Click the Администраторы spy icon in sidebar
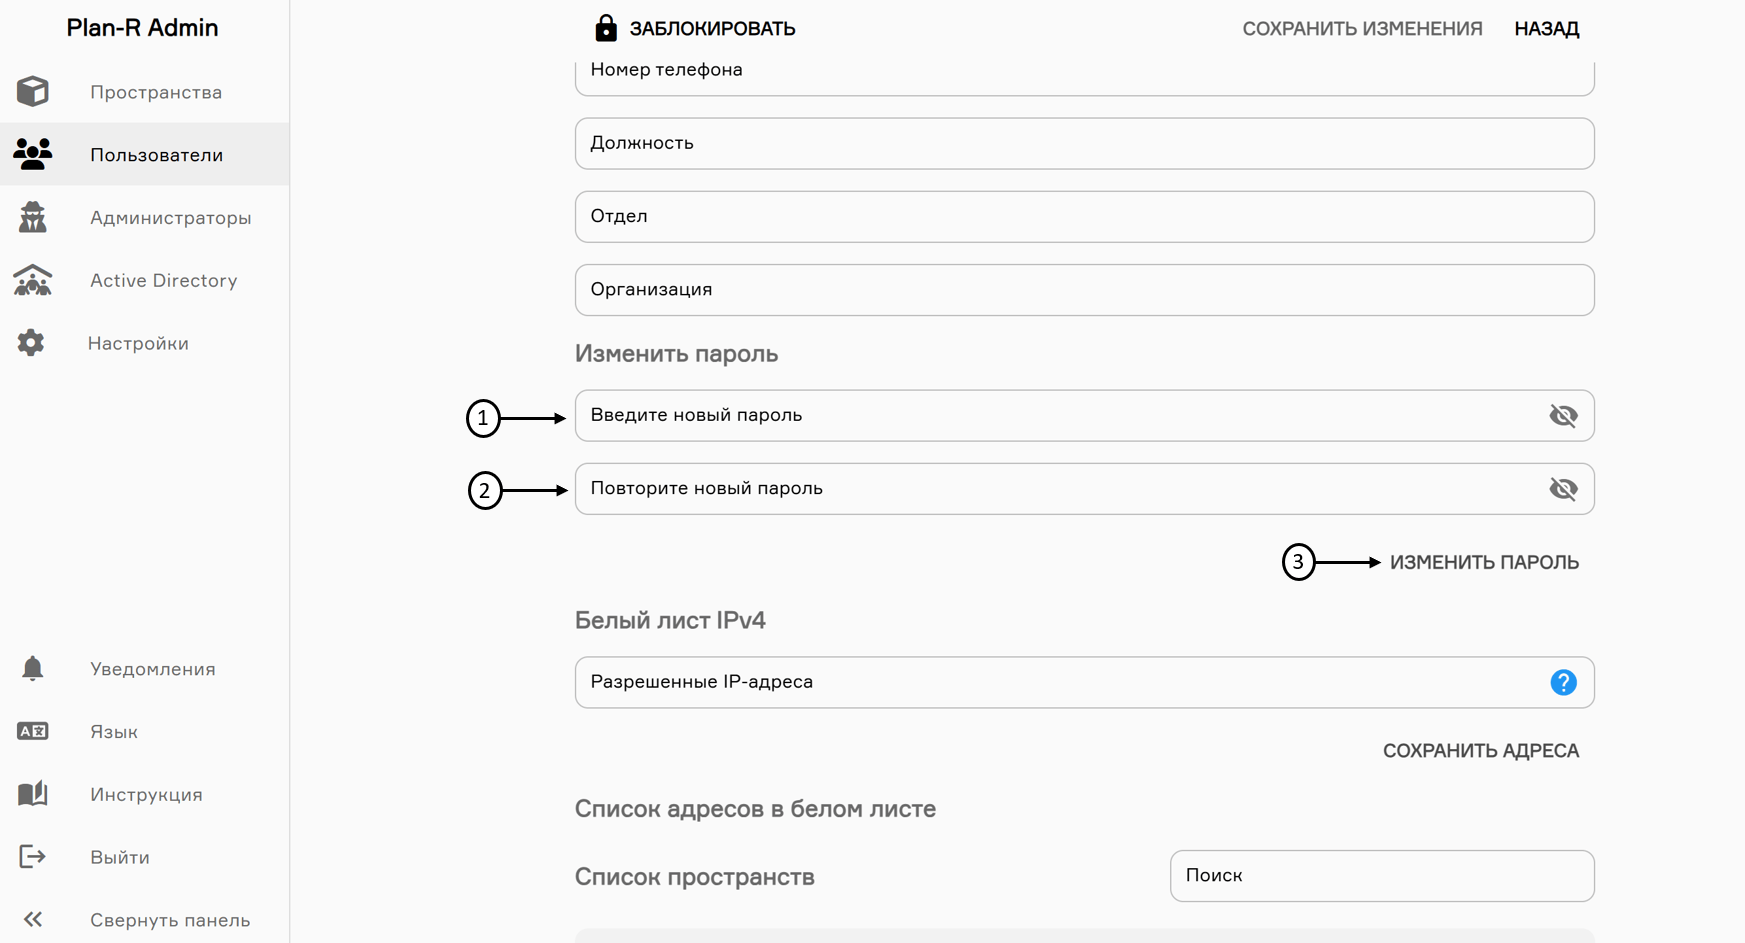Screen dimensions: 1745x943 tap(33, 217)
